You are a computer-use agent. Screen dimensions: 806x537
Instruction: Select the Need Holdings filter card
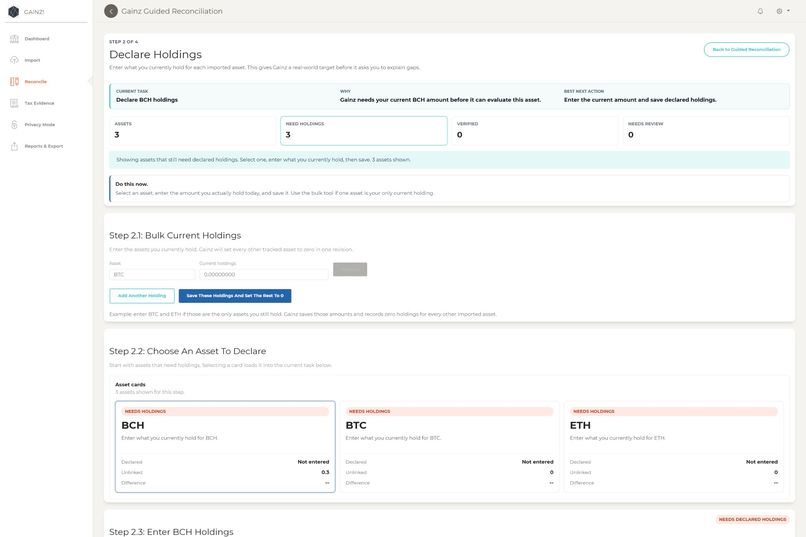point(363,131)
